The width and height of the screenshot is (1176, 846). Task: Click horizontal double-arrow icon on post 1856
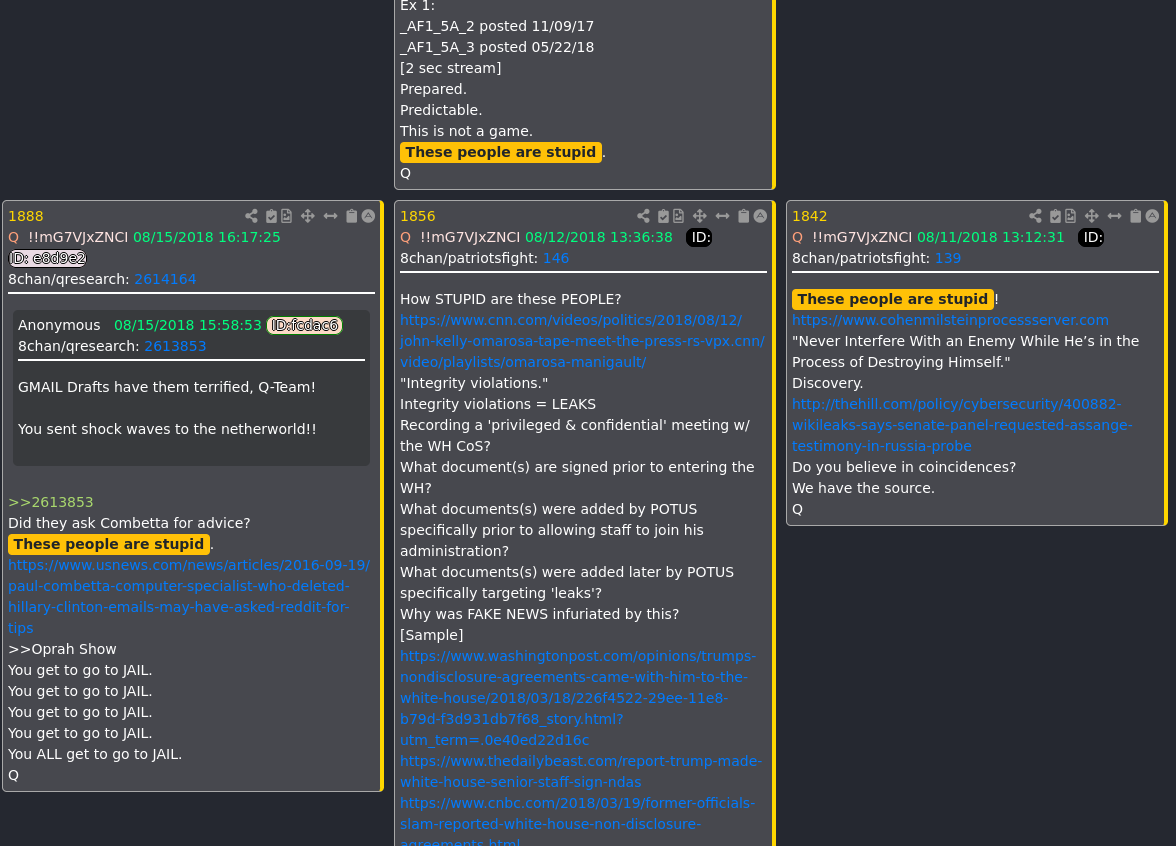tap(722, 216)
